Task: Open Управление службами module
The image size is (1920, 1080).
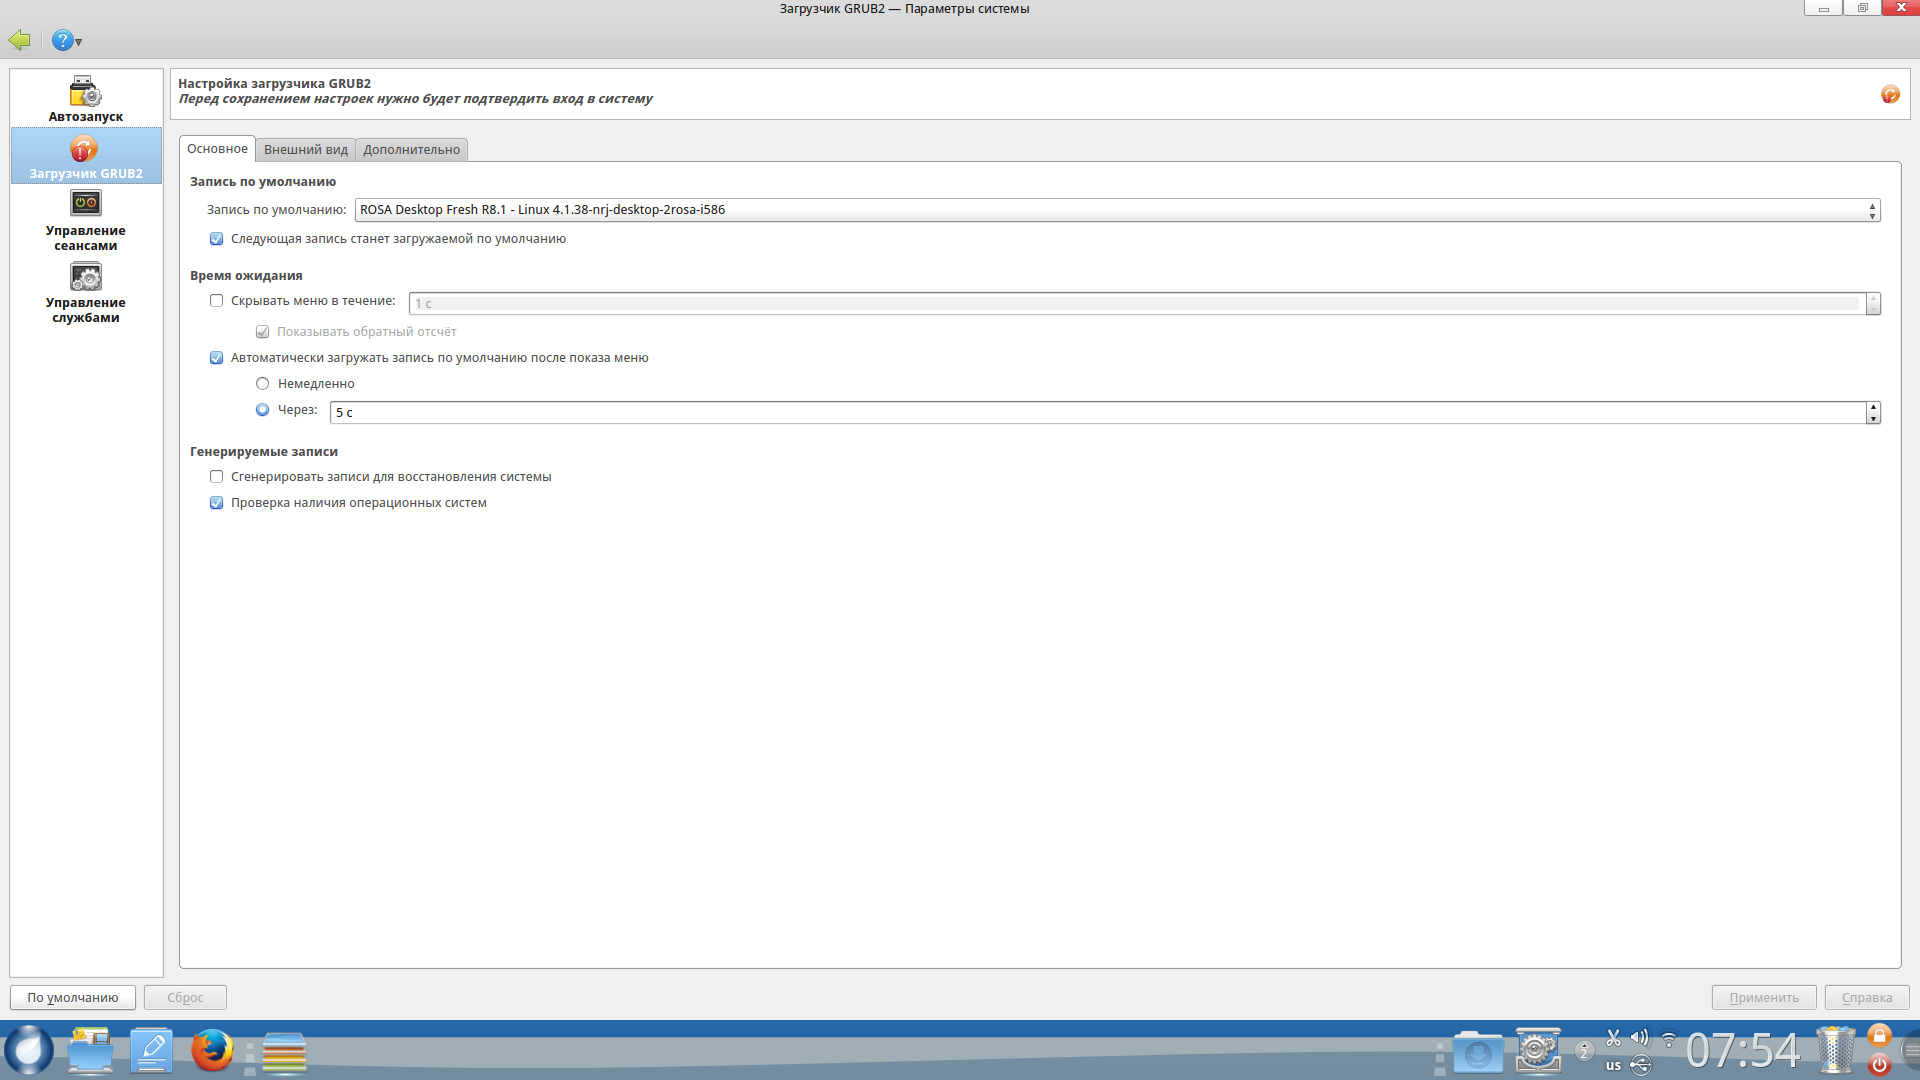Action: pos(85,292)
